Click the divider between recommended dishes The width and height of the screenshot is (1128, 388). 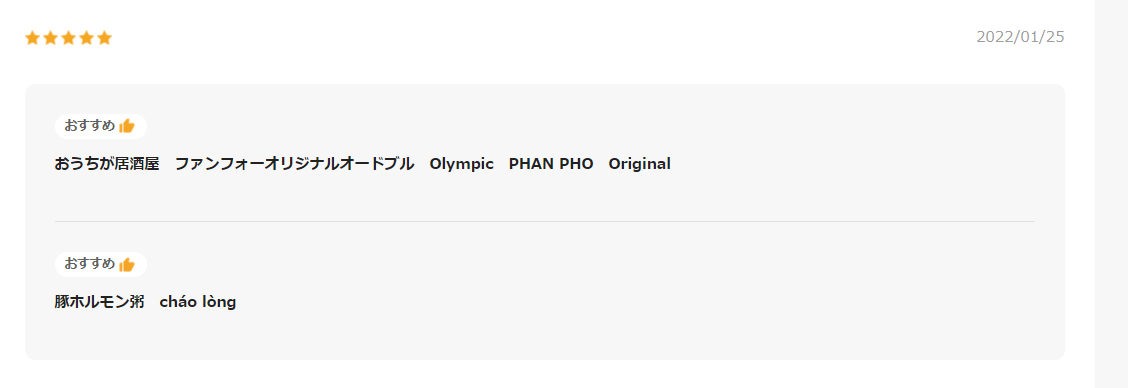click(545, 222)
